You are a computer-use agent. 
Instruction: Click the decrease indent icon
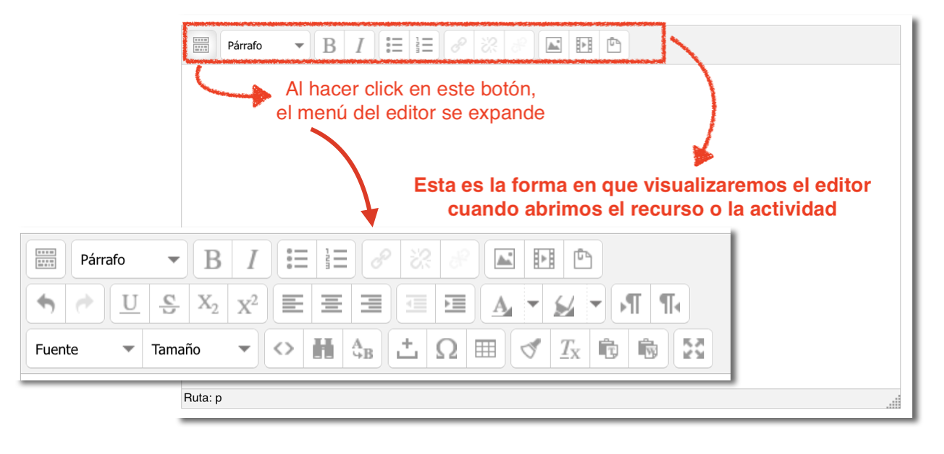416,305
